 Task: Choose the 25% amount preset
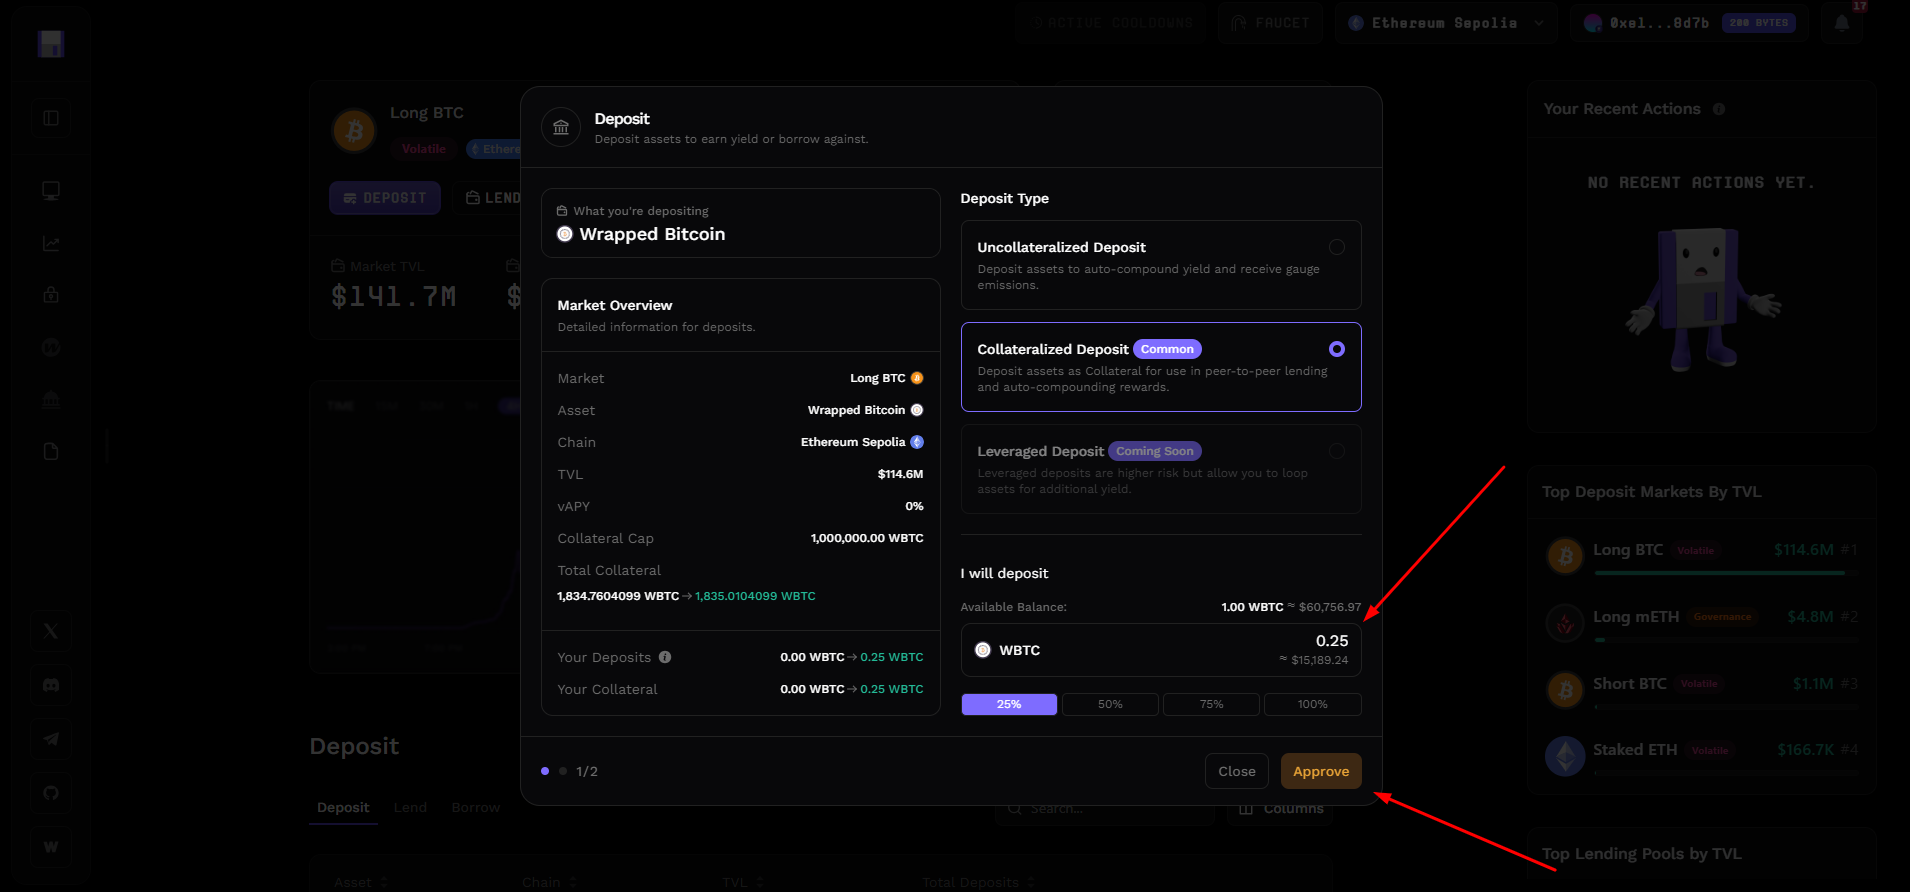point(1009,704)
